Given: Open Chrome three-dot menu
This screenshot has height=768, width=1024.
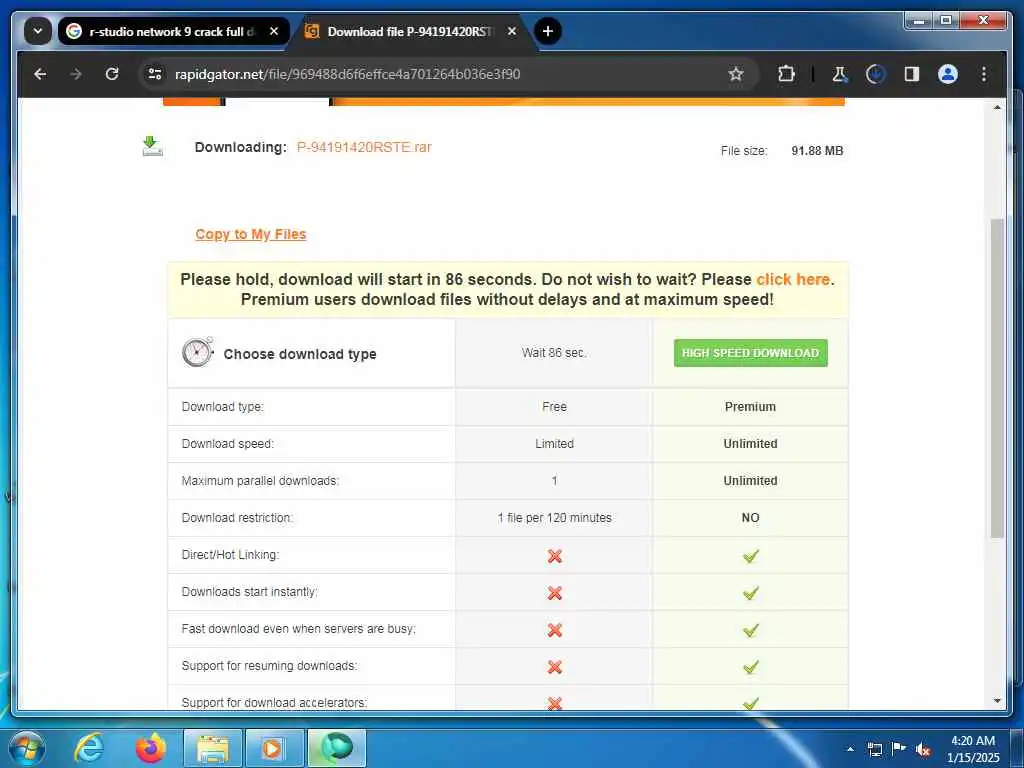Looking at the screenshot, I should (x=984, y=74).
